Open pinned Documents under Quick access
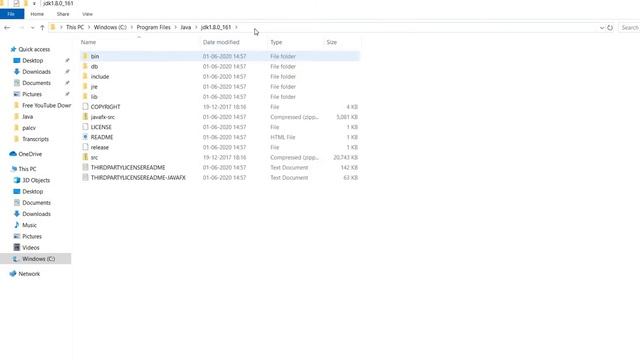640x360 pixels. (36, 83)
